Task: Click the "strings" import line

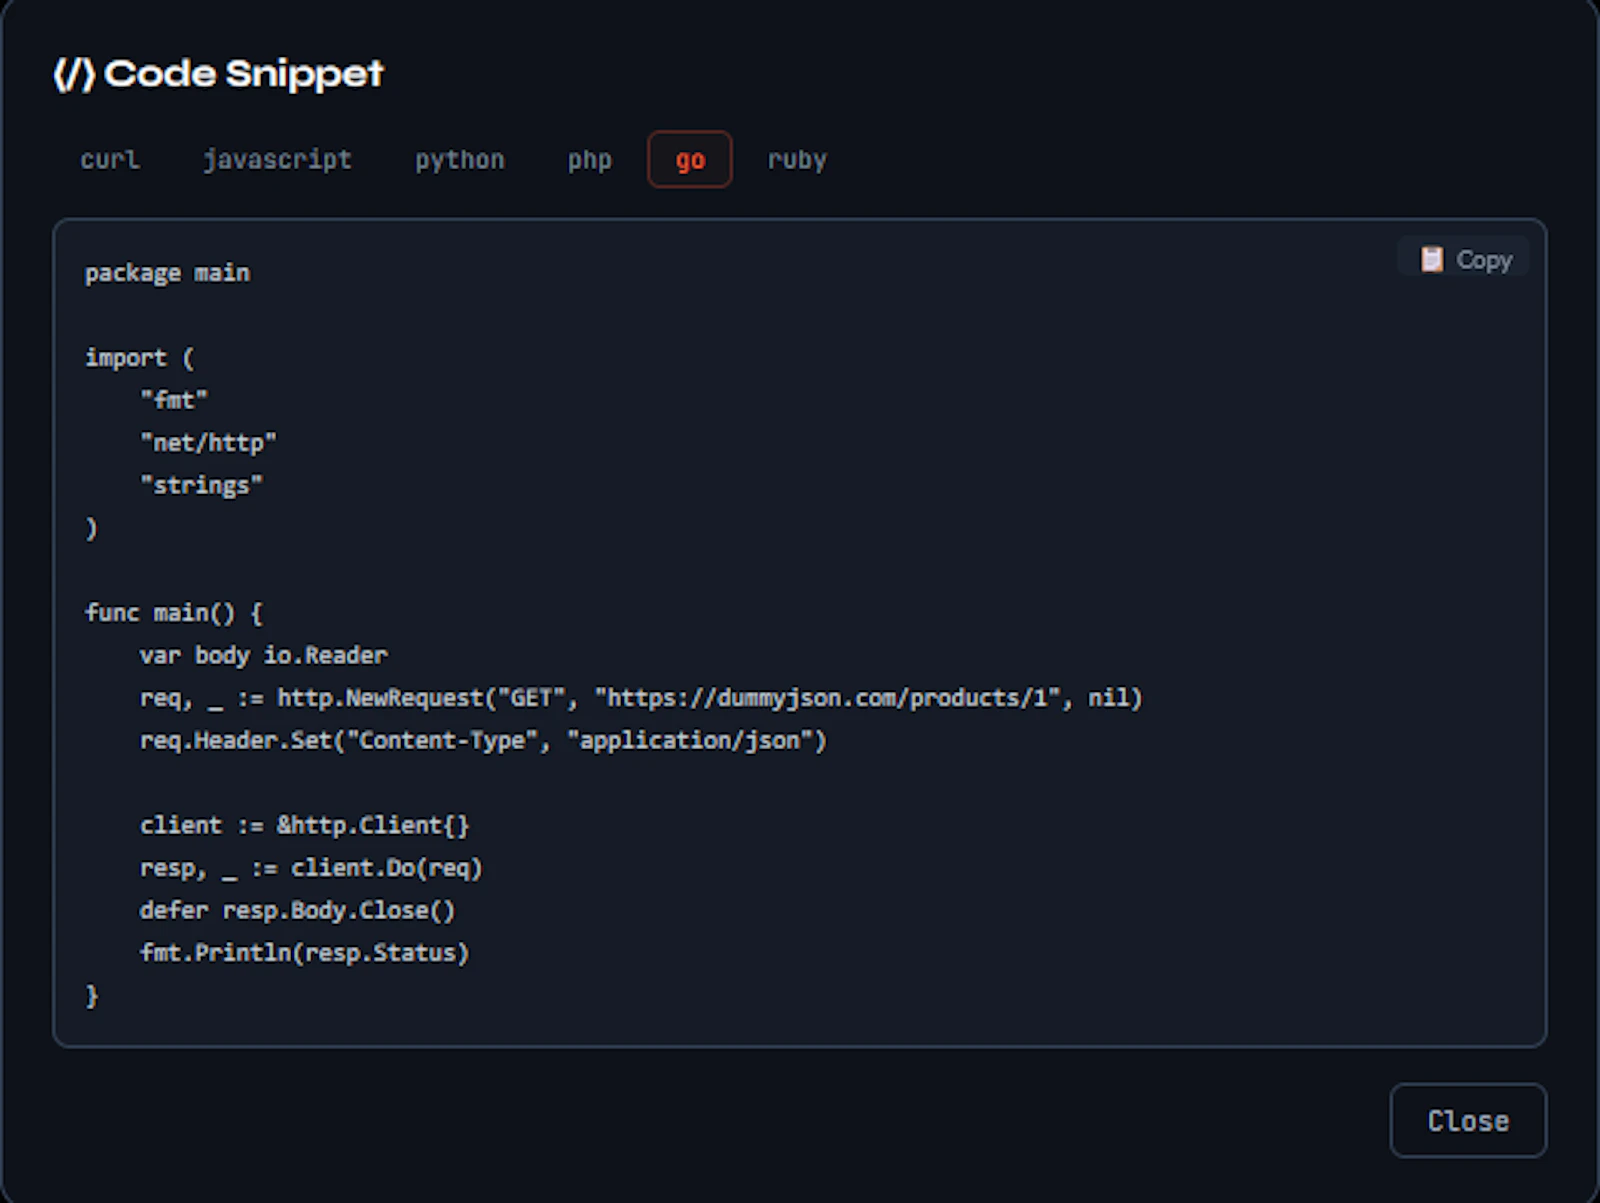Action: (x=201, y=485)
